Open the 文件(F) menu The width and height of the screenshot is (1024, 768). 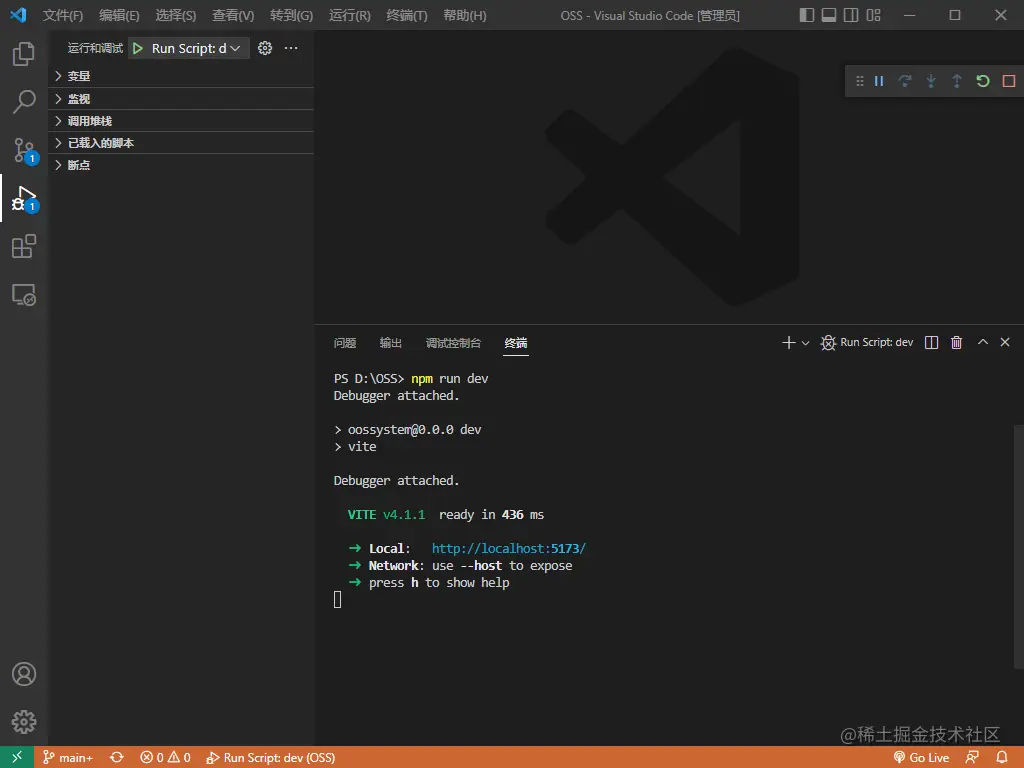point(63,15)
